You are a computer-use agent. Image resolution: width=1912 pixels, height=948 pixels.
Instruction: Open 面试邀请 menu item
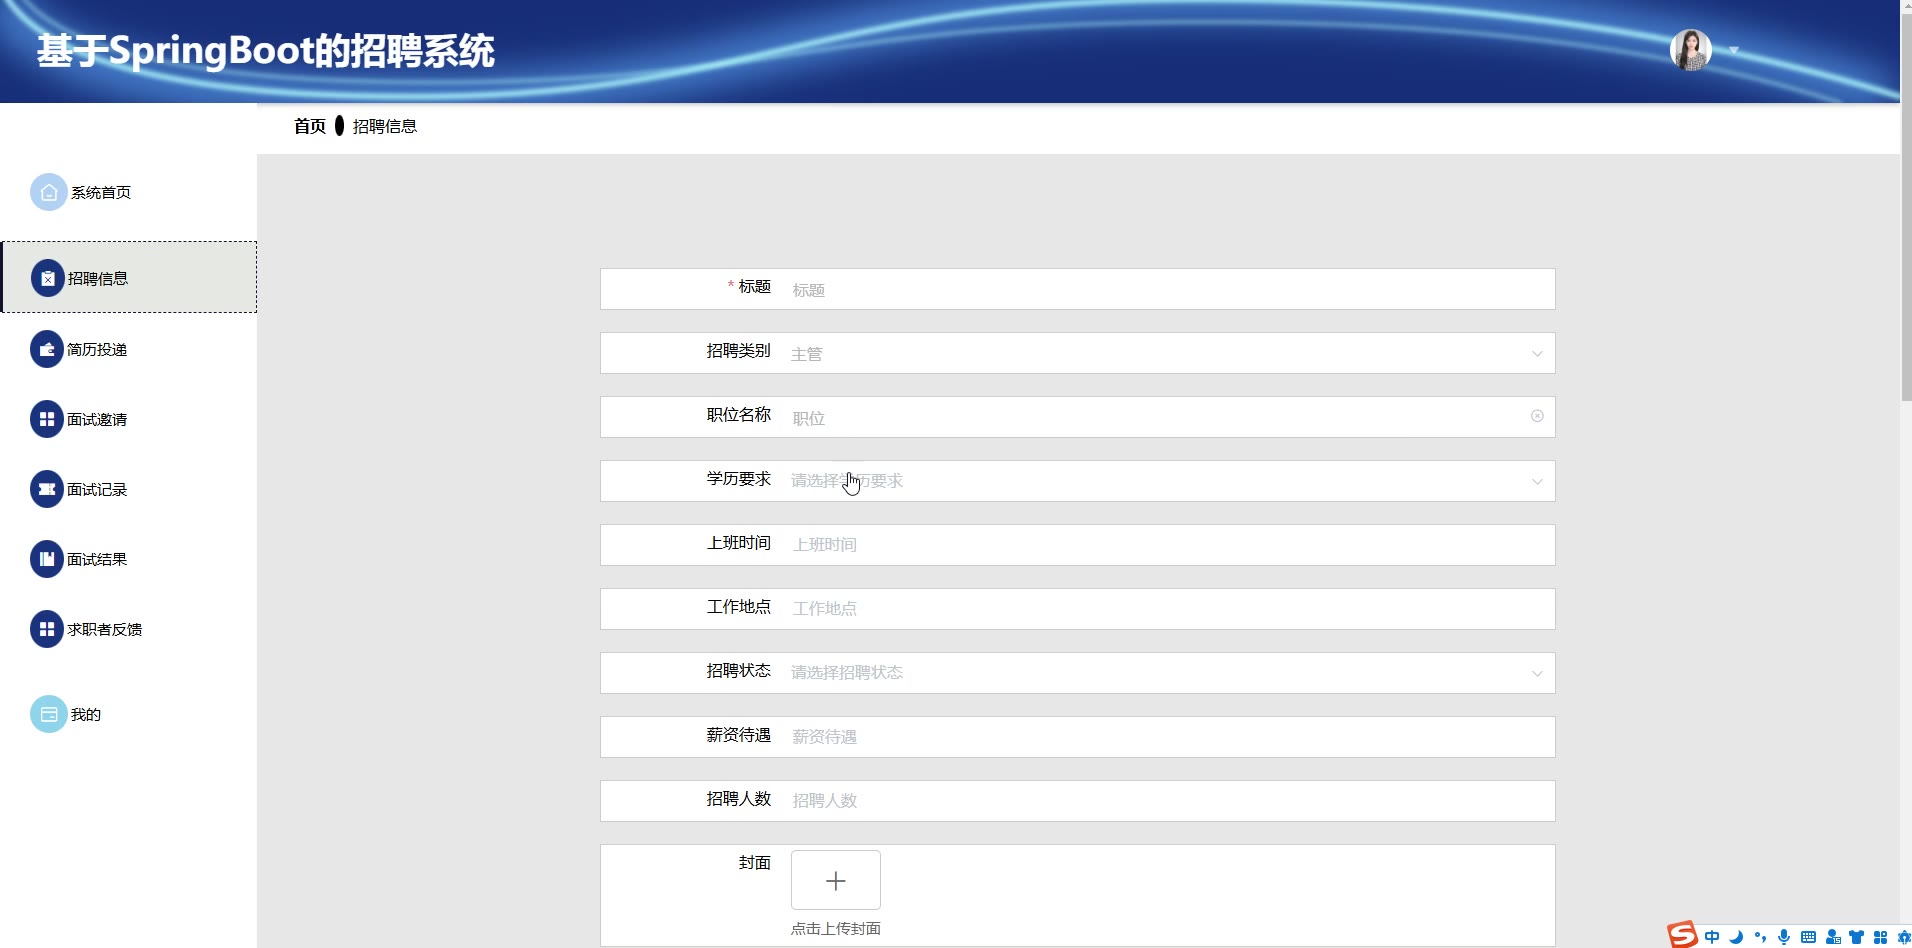pyautogui.click(x=97, y=419)
